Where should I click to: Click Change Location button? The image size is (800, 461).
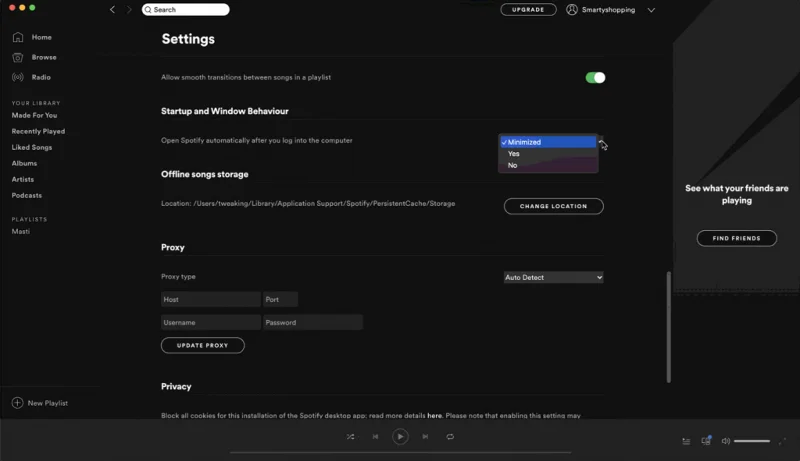pos(554,206)
